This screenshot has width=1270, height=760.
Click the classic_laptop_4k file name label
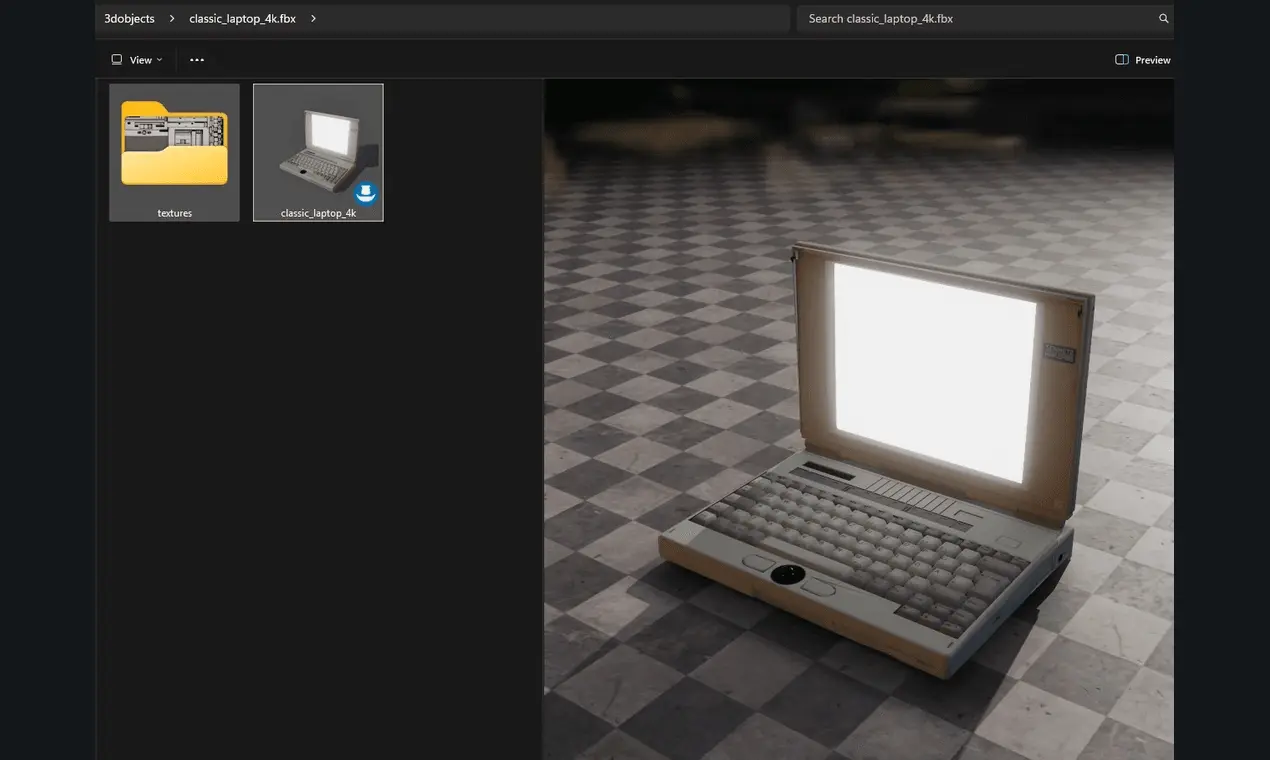click(318, 213)
